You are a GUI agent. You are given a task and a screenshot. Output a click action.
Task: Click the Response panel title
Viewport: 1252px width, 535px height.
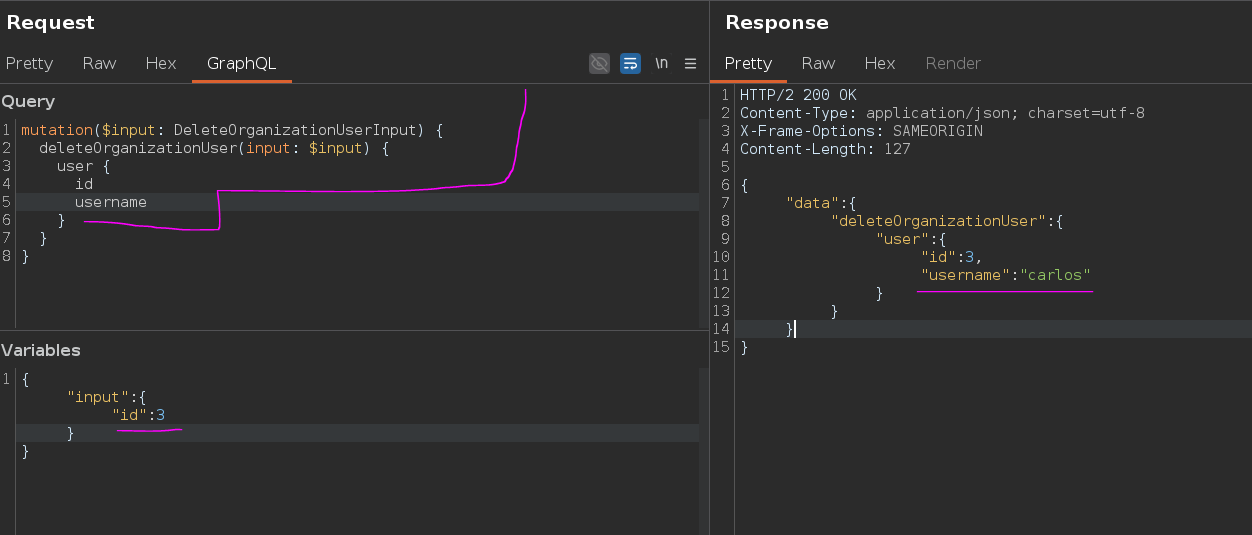pos(777,22)
